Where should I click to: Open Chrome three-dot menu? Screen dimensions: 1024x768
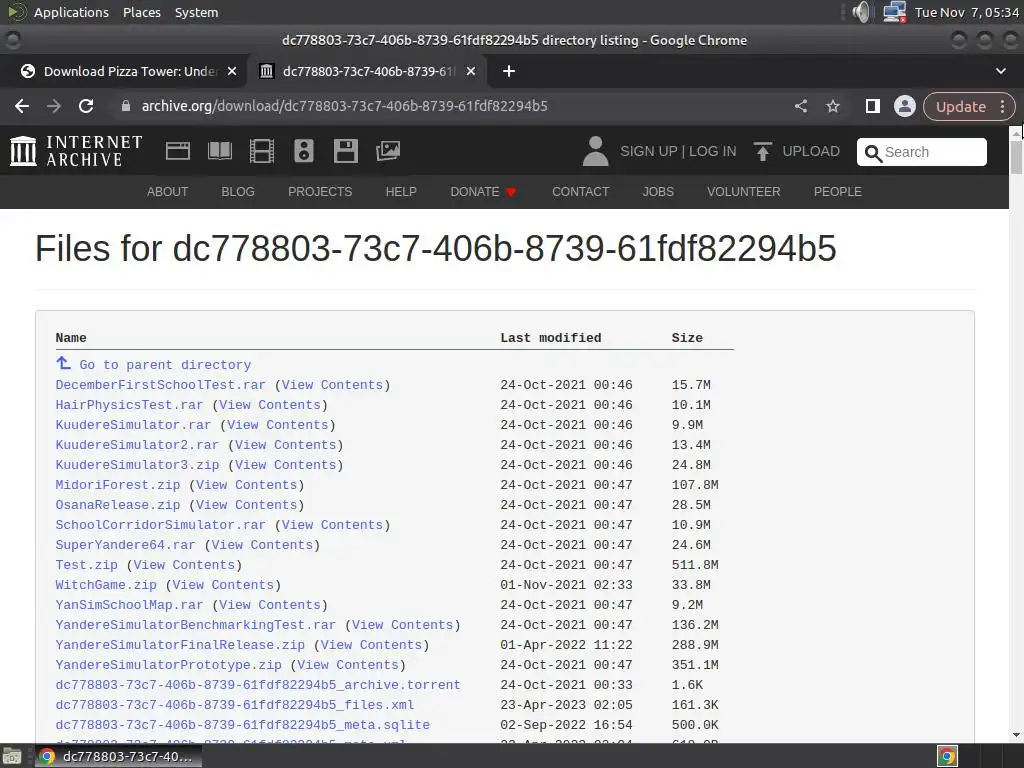[x=1002, y=106]
